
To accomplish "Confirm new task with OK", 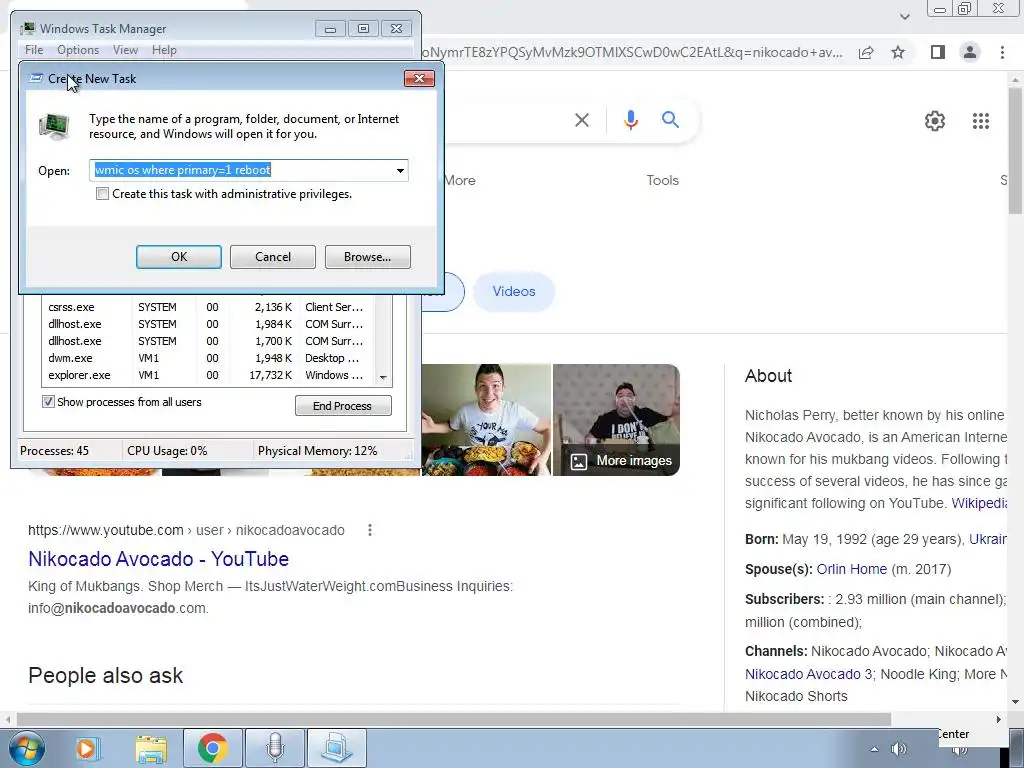I will point(179,257).
